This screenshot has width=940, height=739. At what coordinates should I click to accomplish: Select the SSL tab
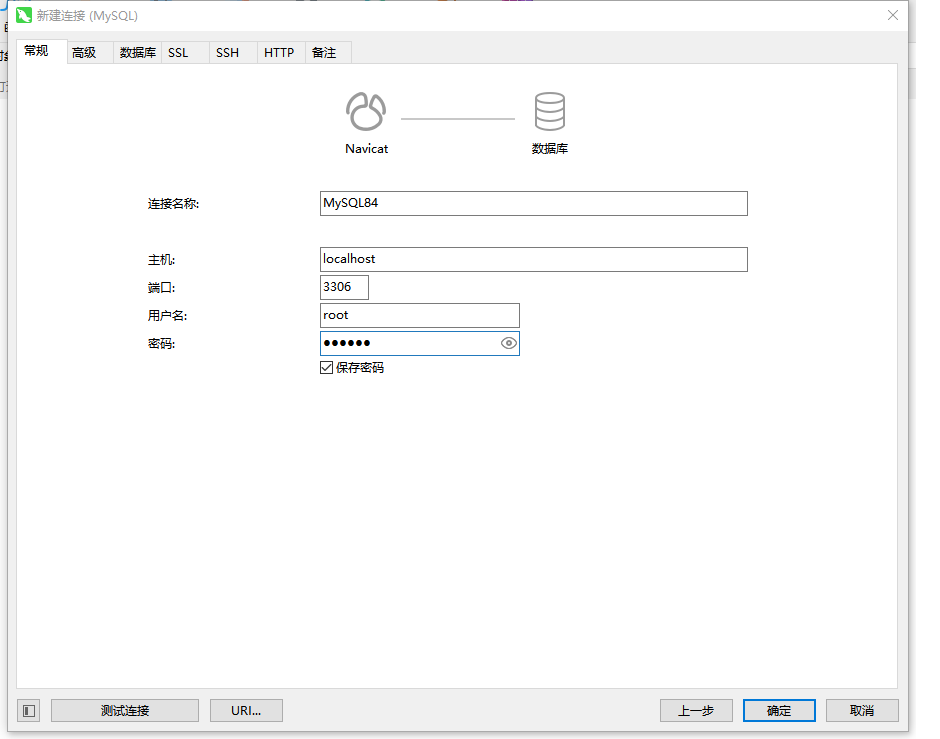pos(178,53)
